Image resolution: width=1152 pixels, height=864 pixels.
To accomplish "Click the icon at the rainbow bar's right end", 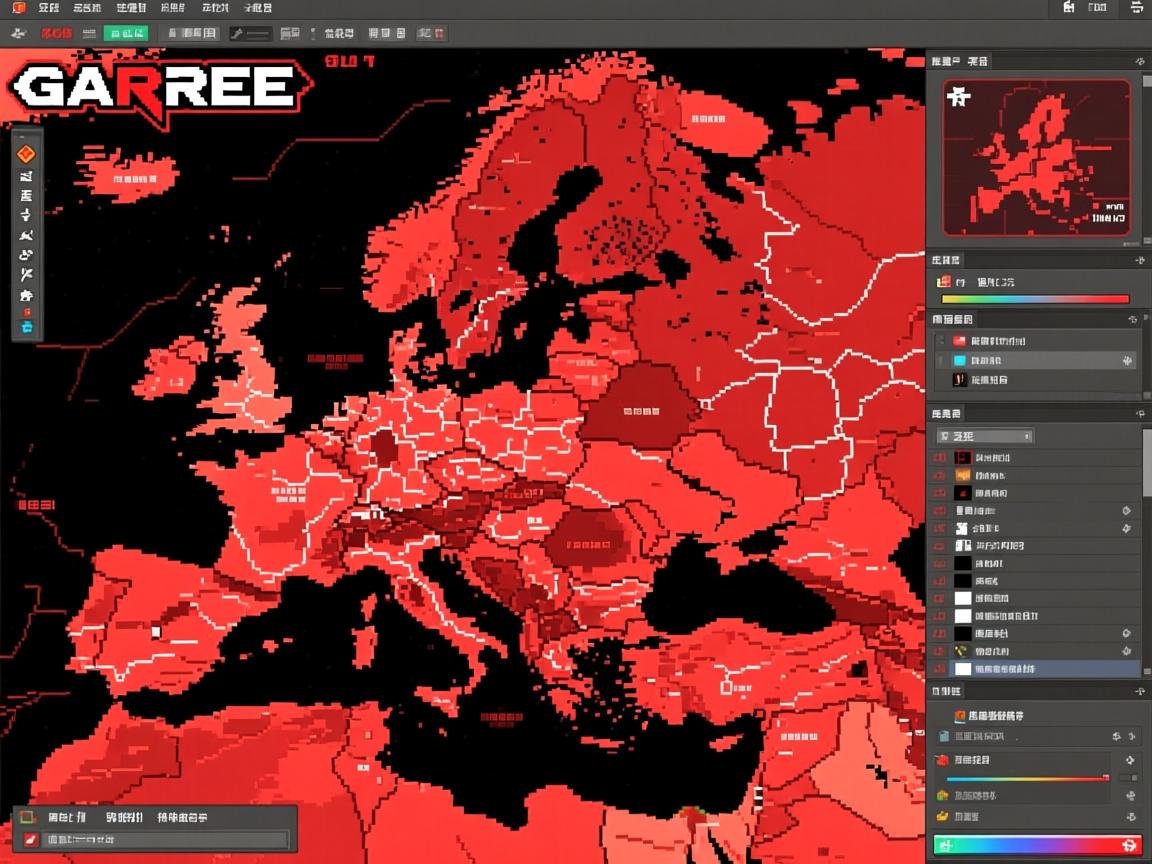I will point(1130,845).
